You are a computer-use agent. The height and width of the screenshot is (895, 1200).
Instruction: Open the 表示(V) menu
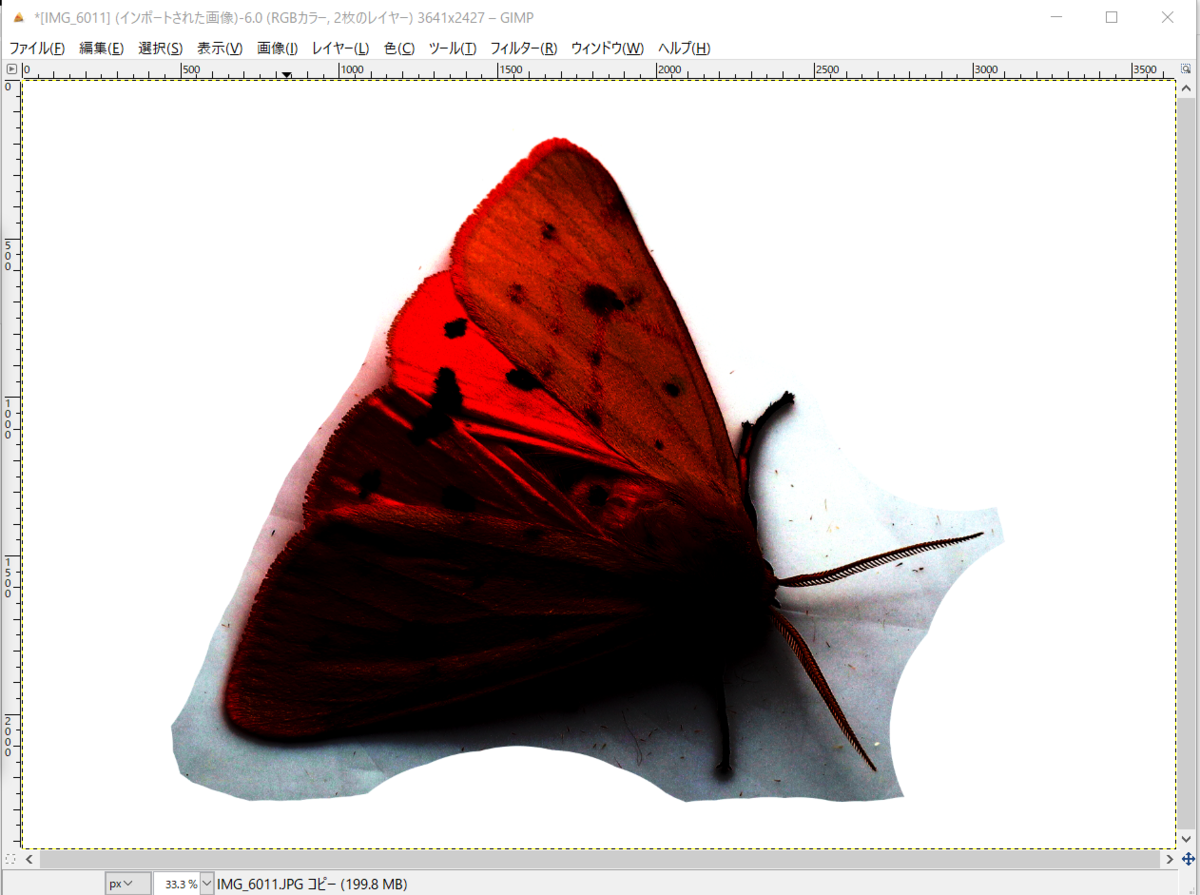(x=220, y=48)
